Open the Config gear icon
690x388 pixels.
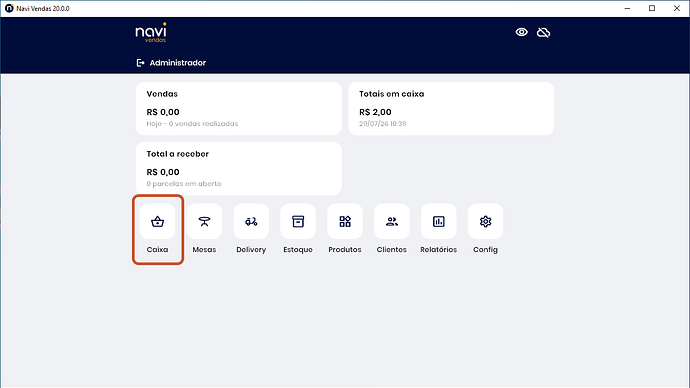485,221
